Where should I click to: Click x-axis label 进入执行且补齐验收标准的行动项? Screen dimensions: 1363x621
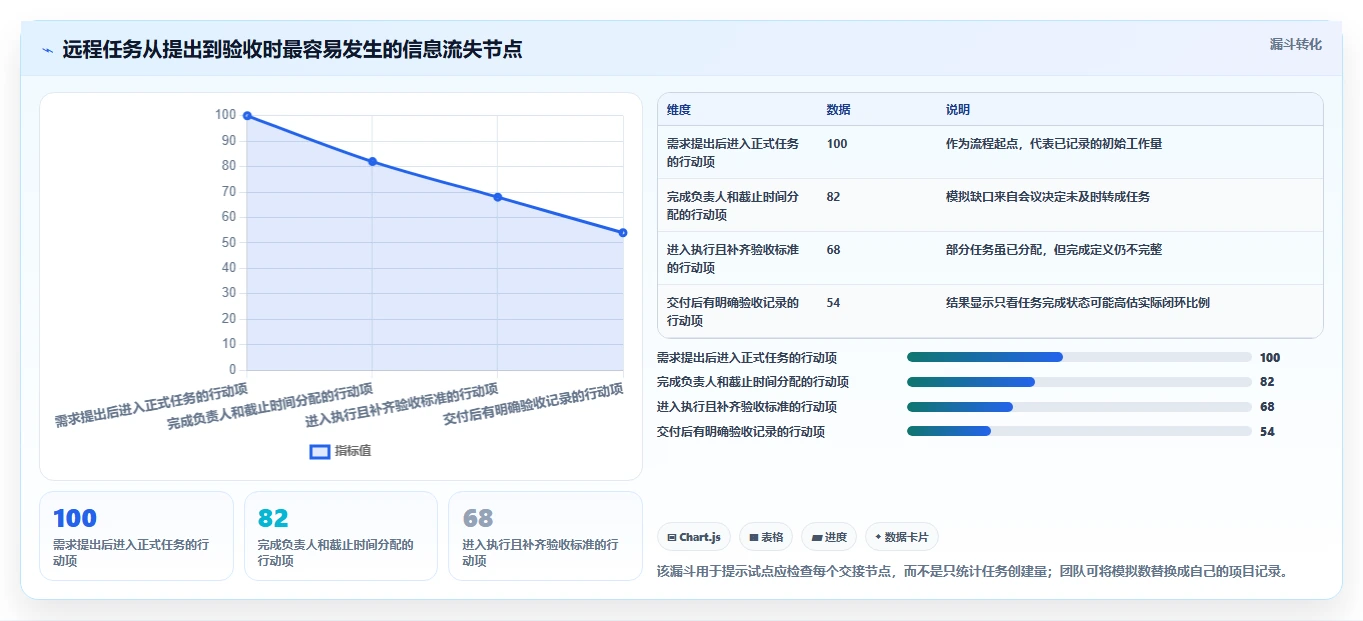coord(402,405)
